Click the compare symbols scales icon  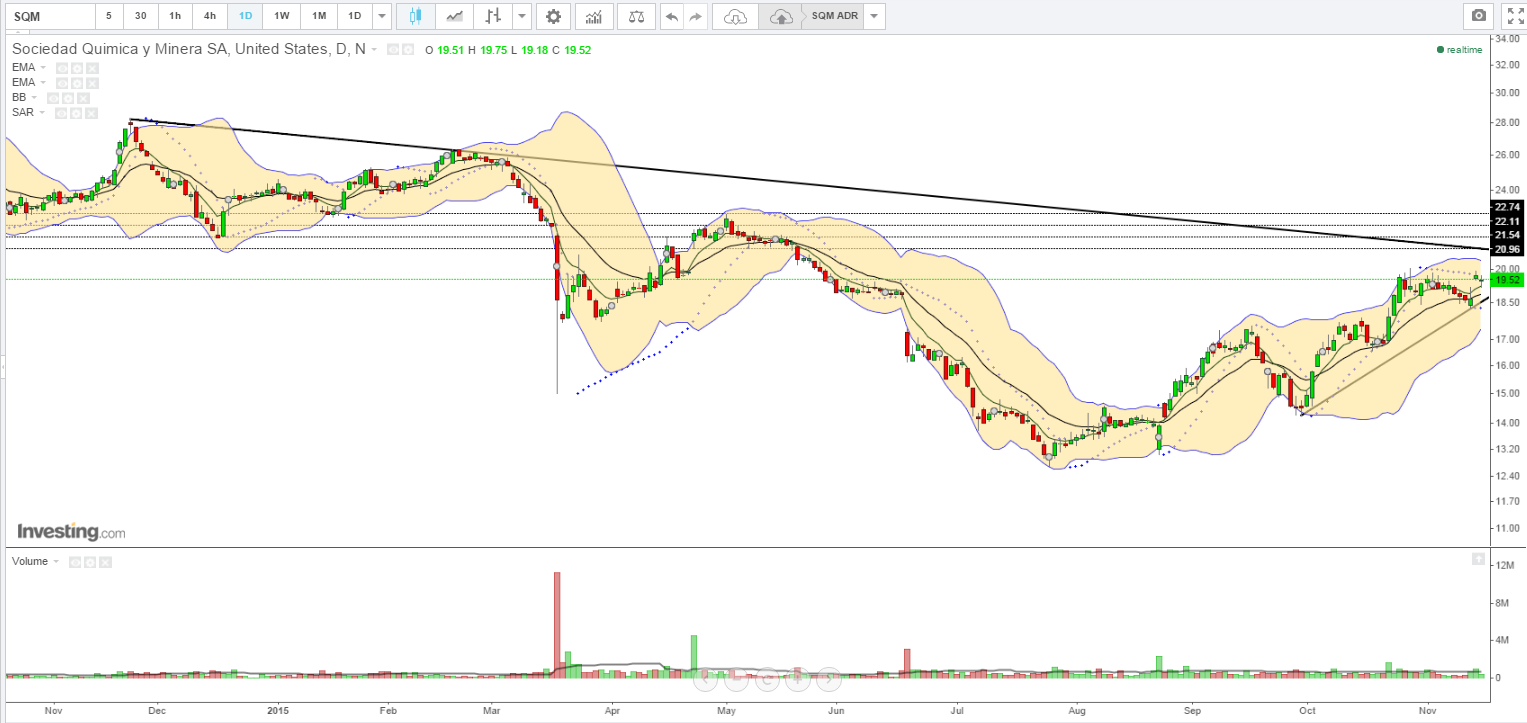pyautogui.click(x=635, y=16)
